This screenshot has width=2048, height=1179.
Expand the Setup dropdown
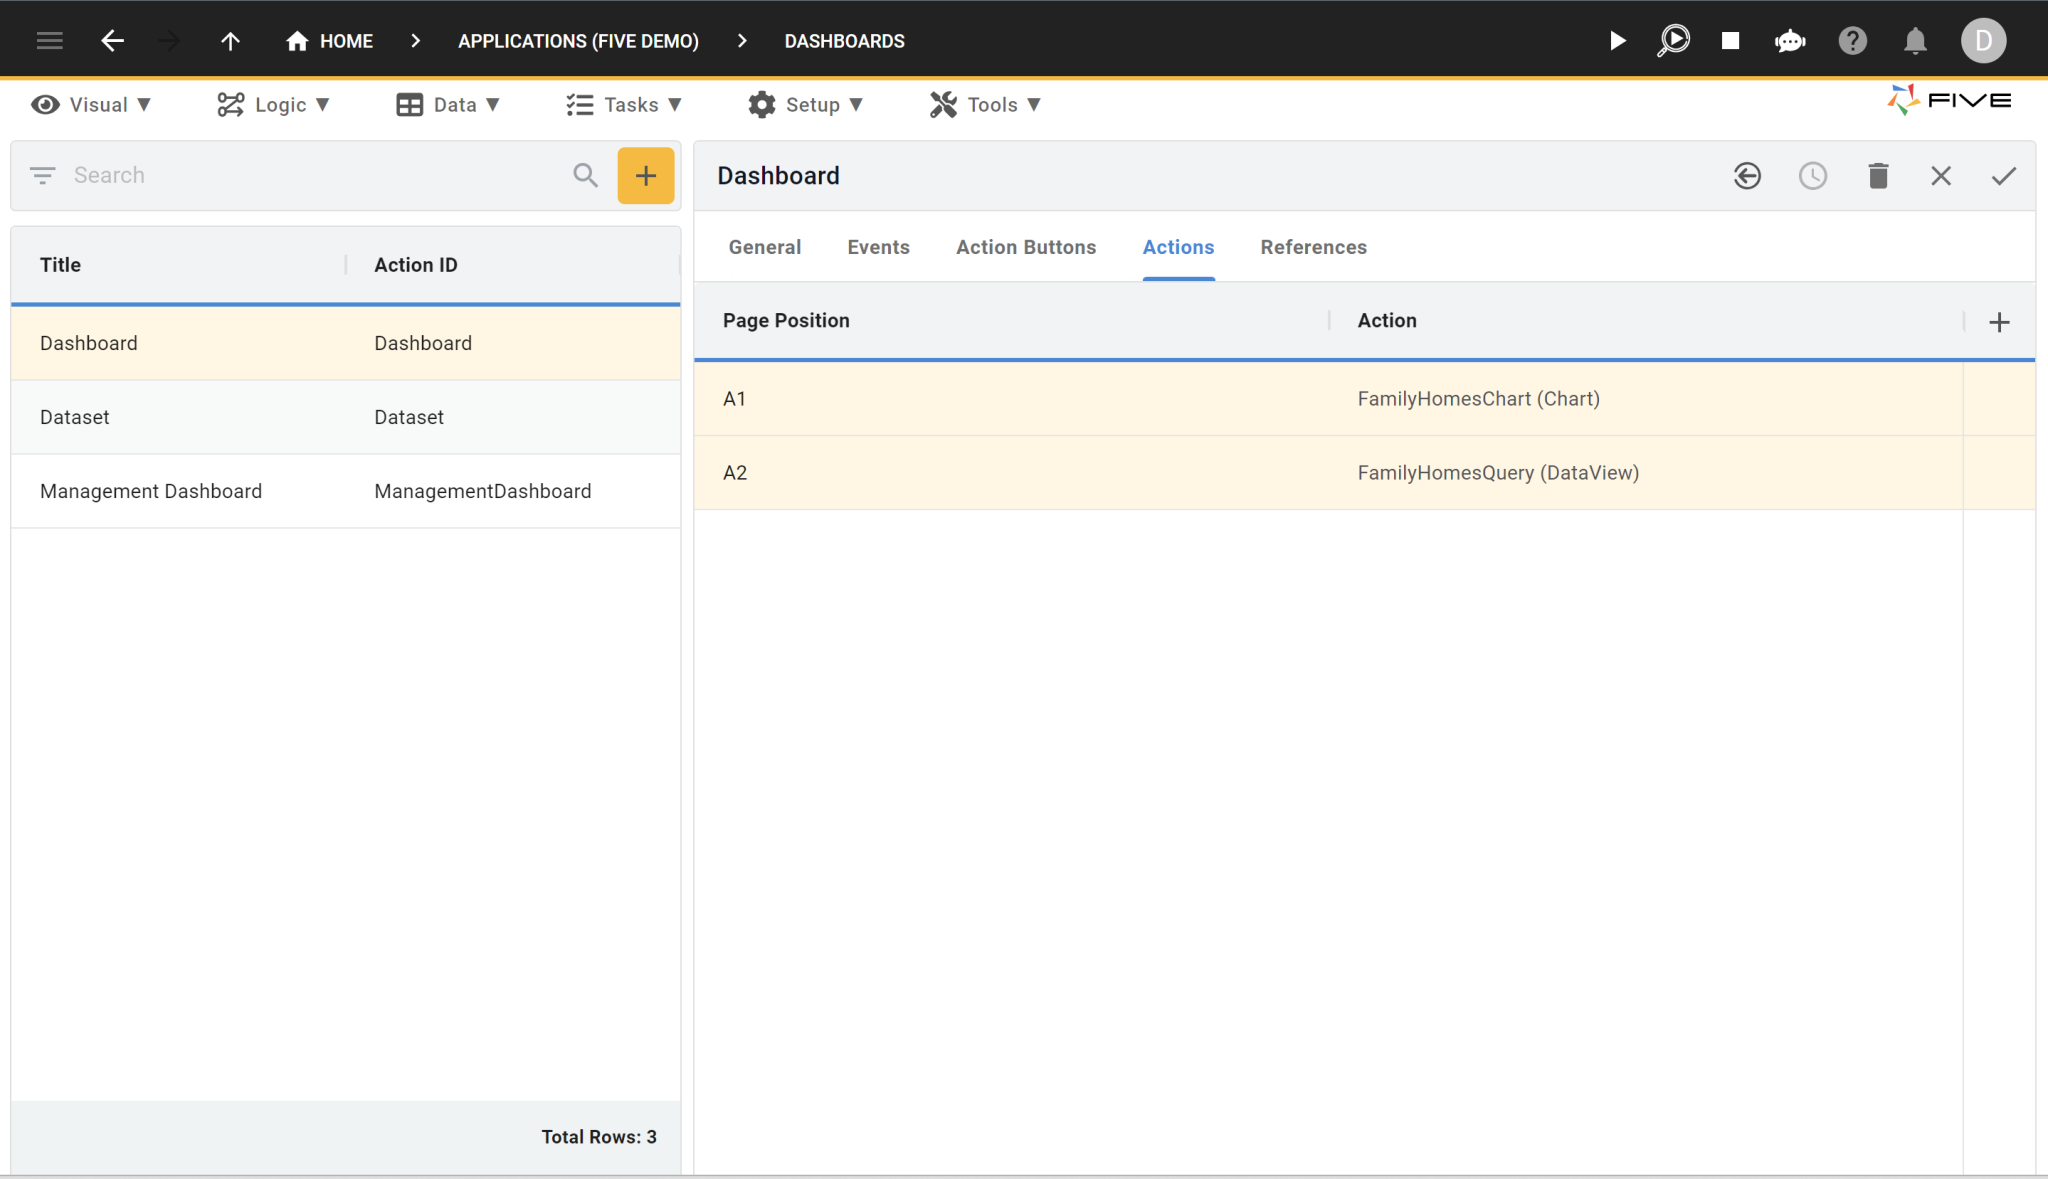pyautogui.click(x=807, y=104)
